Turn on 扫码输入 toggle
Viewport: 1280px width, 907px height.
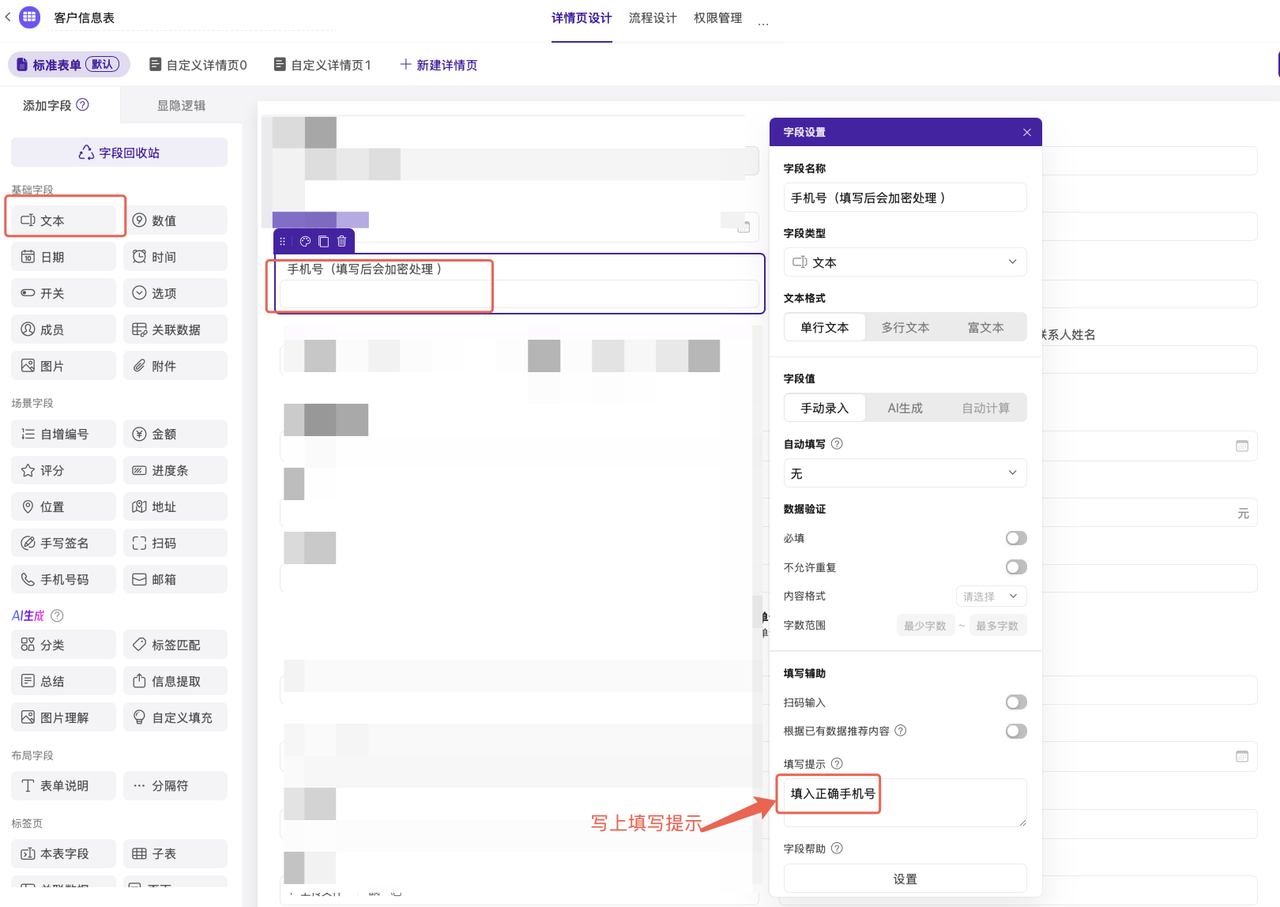pyautogui.click(x=1015, y=702)
